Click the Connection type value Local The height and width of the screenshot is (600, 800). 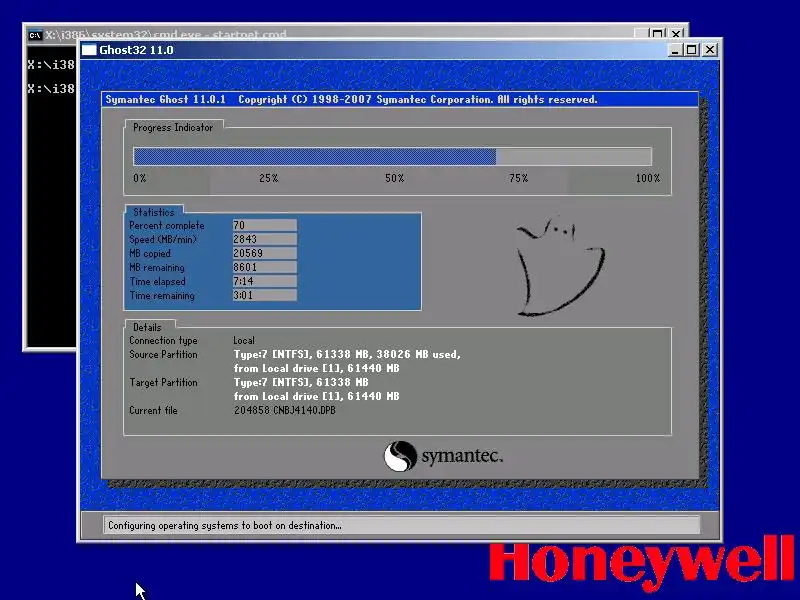click(x=244, y=340)
